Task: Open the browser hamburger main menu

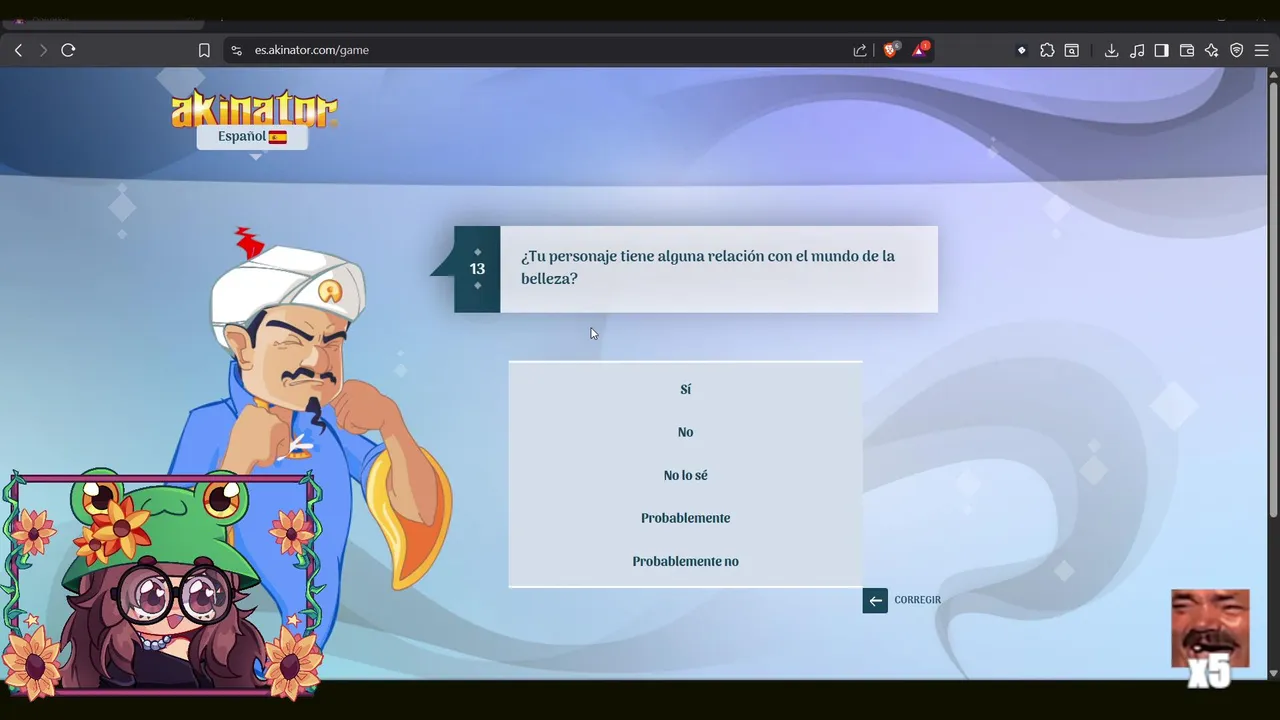Action: click(1261, 50)
